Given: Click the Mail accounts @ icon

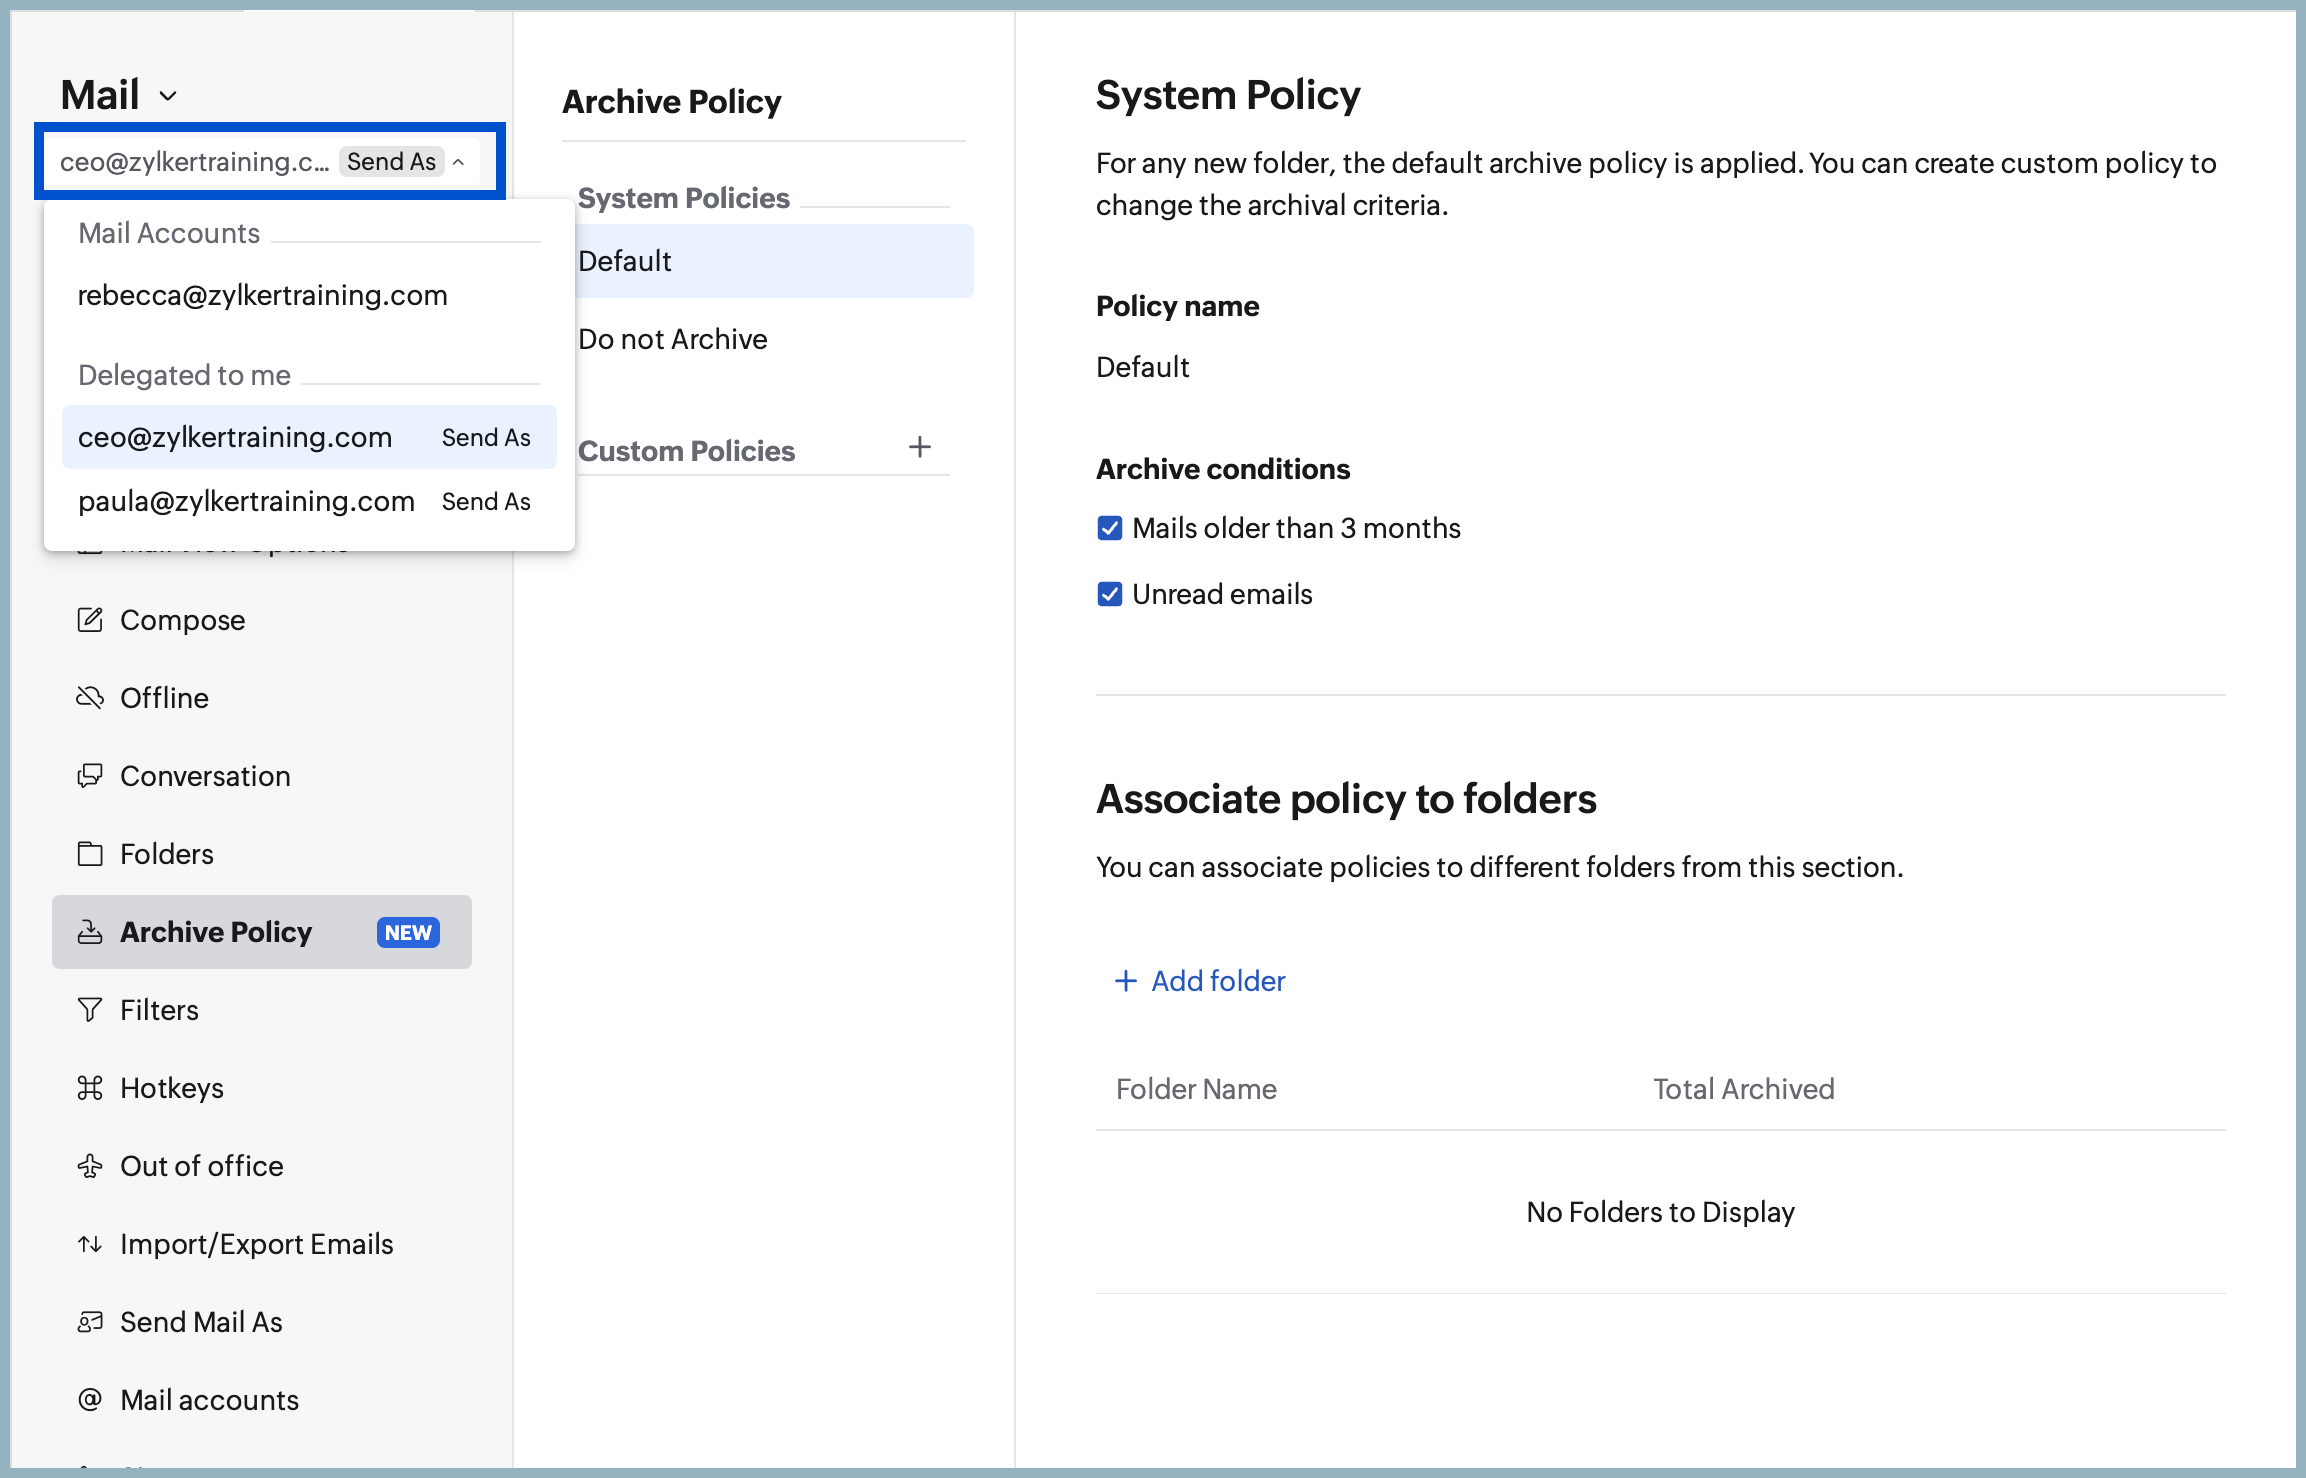Looking at the screenshot, I should click(x=90, y=1400).
